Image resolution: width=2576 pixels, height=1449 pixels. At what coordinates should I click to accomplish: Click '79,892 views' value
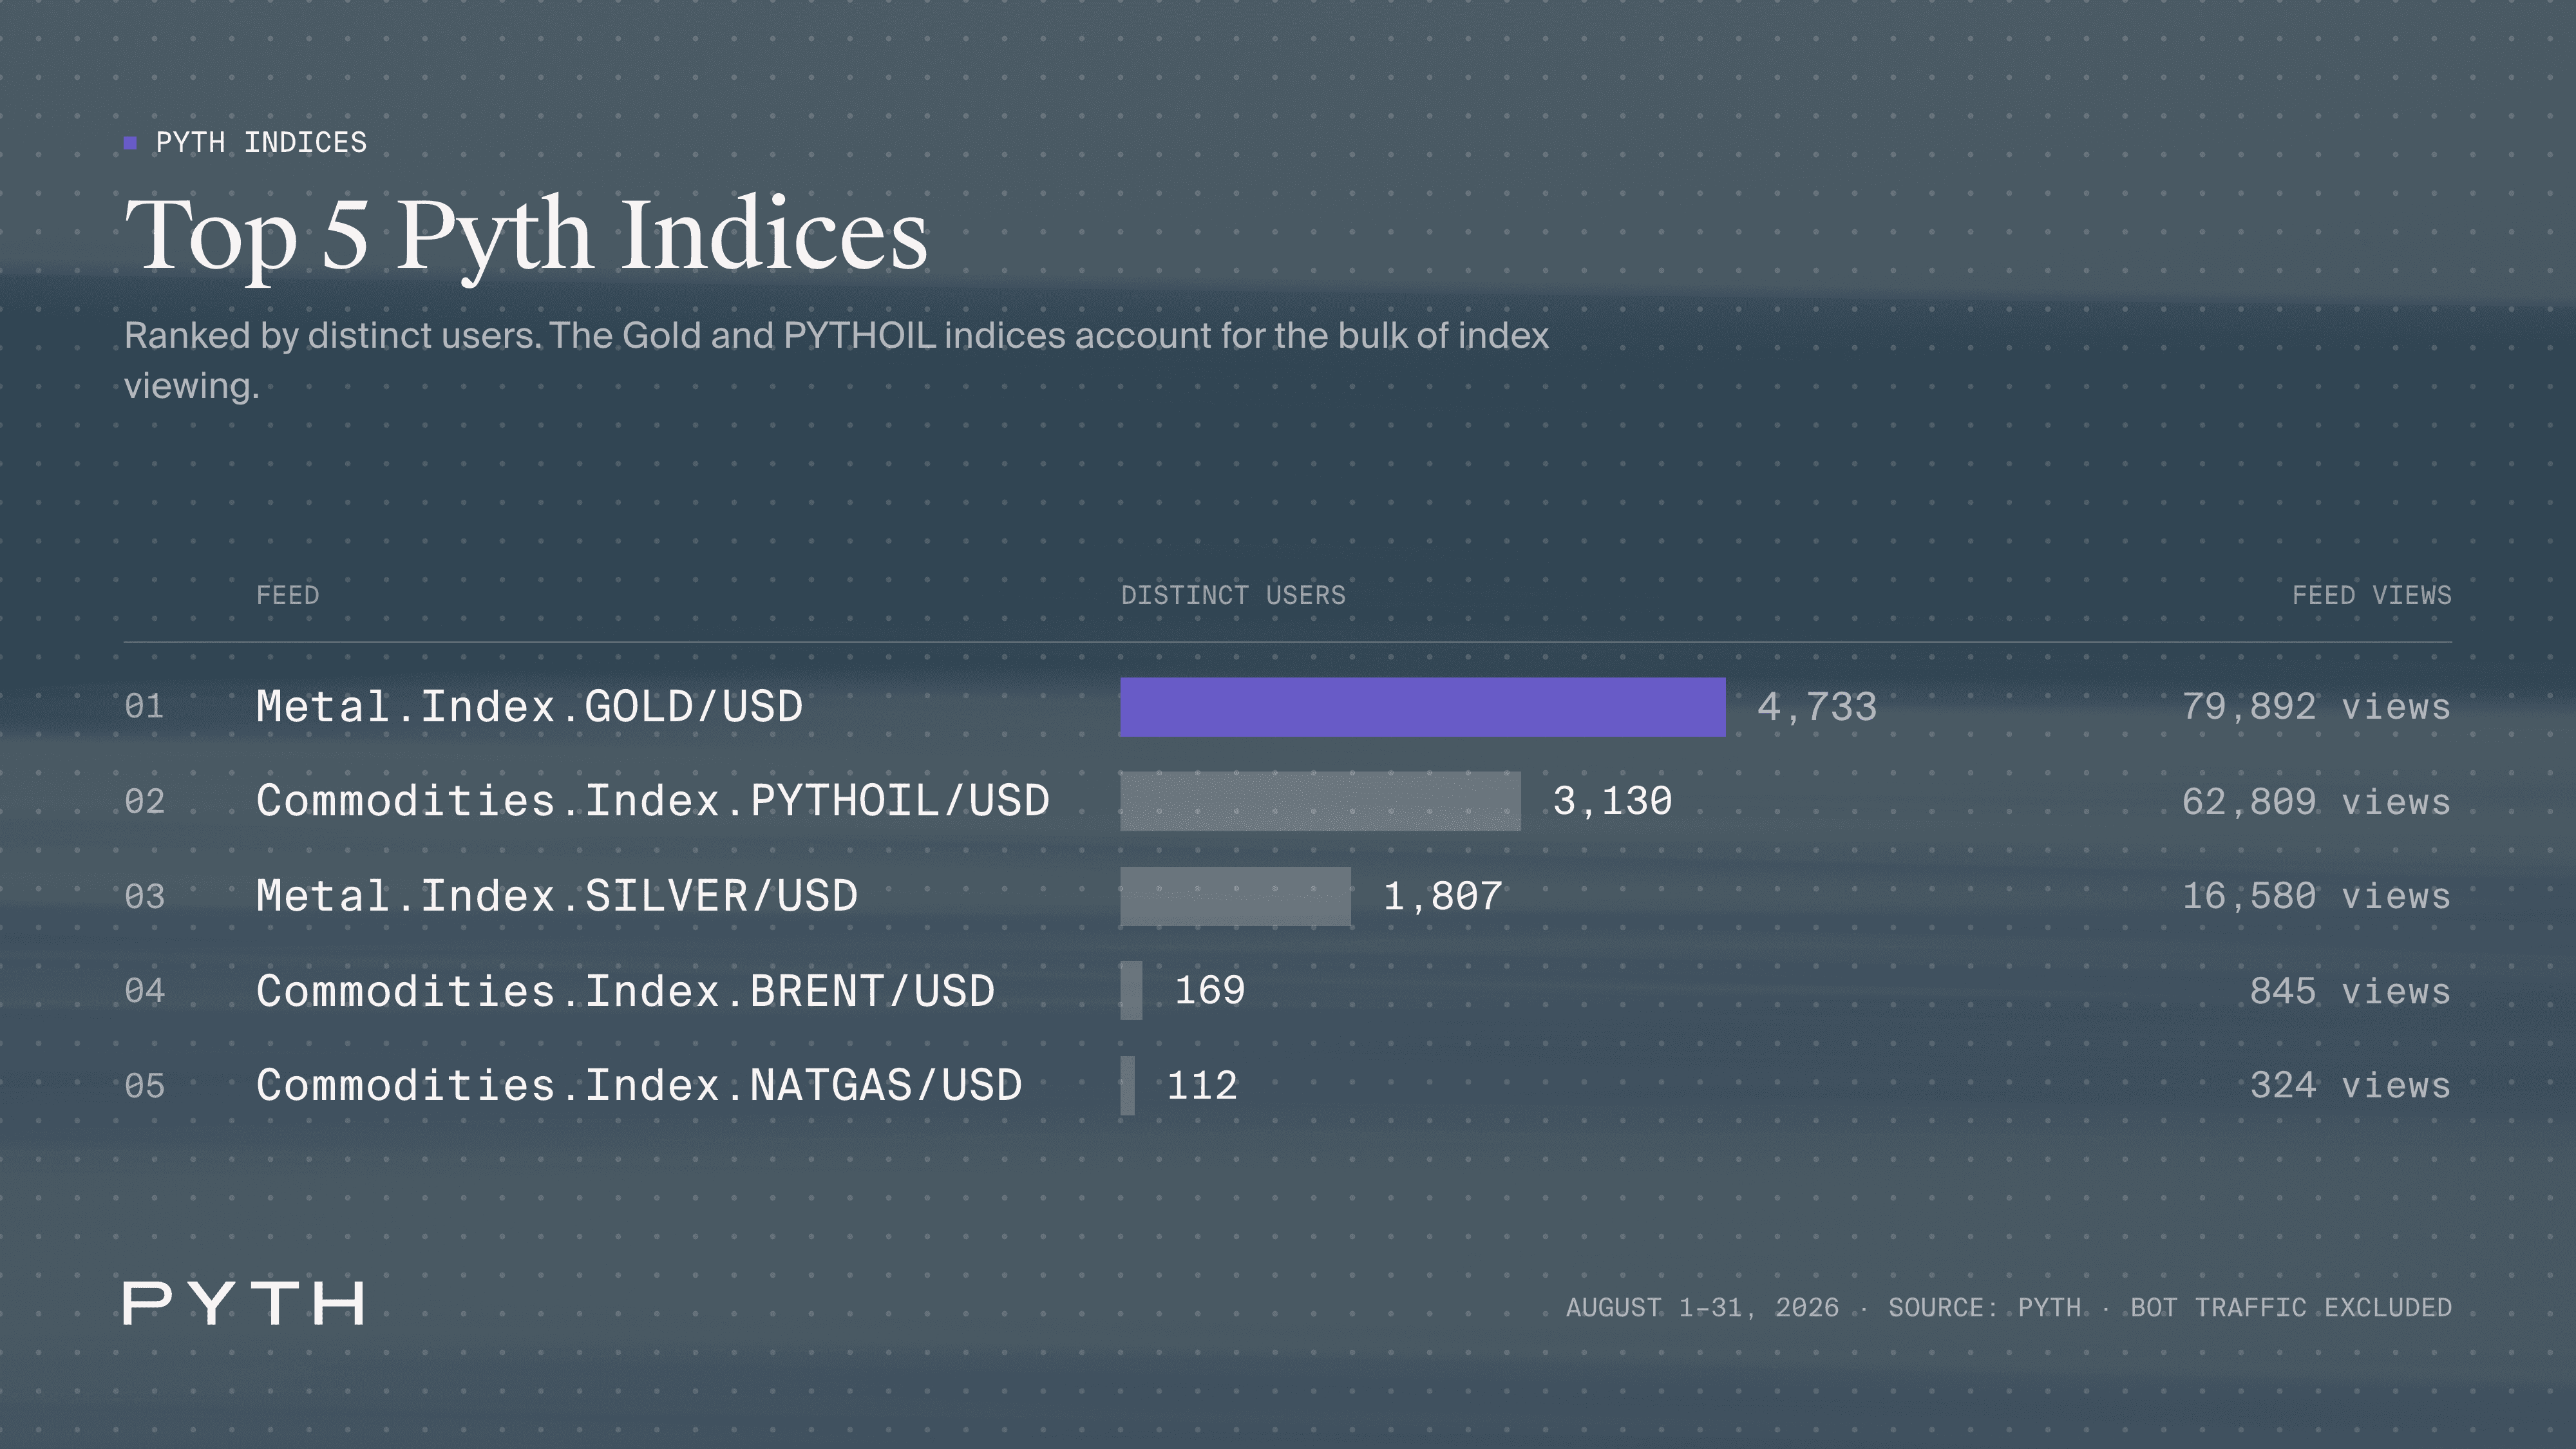point(2317,707)
